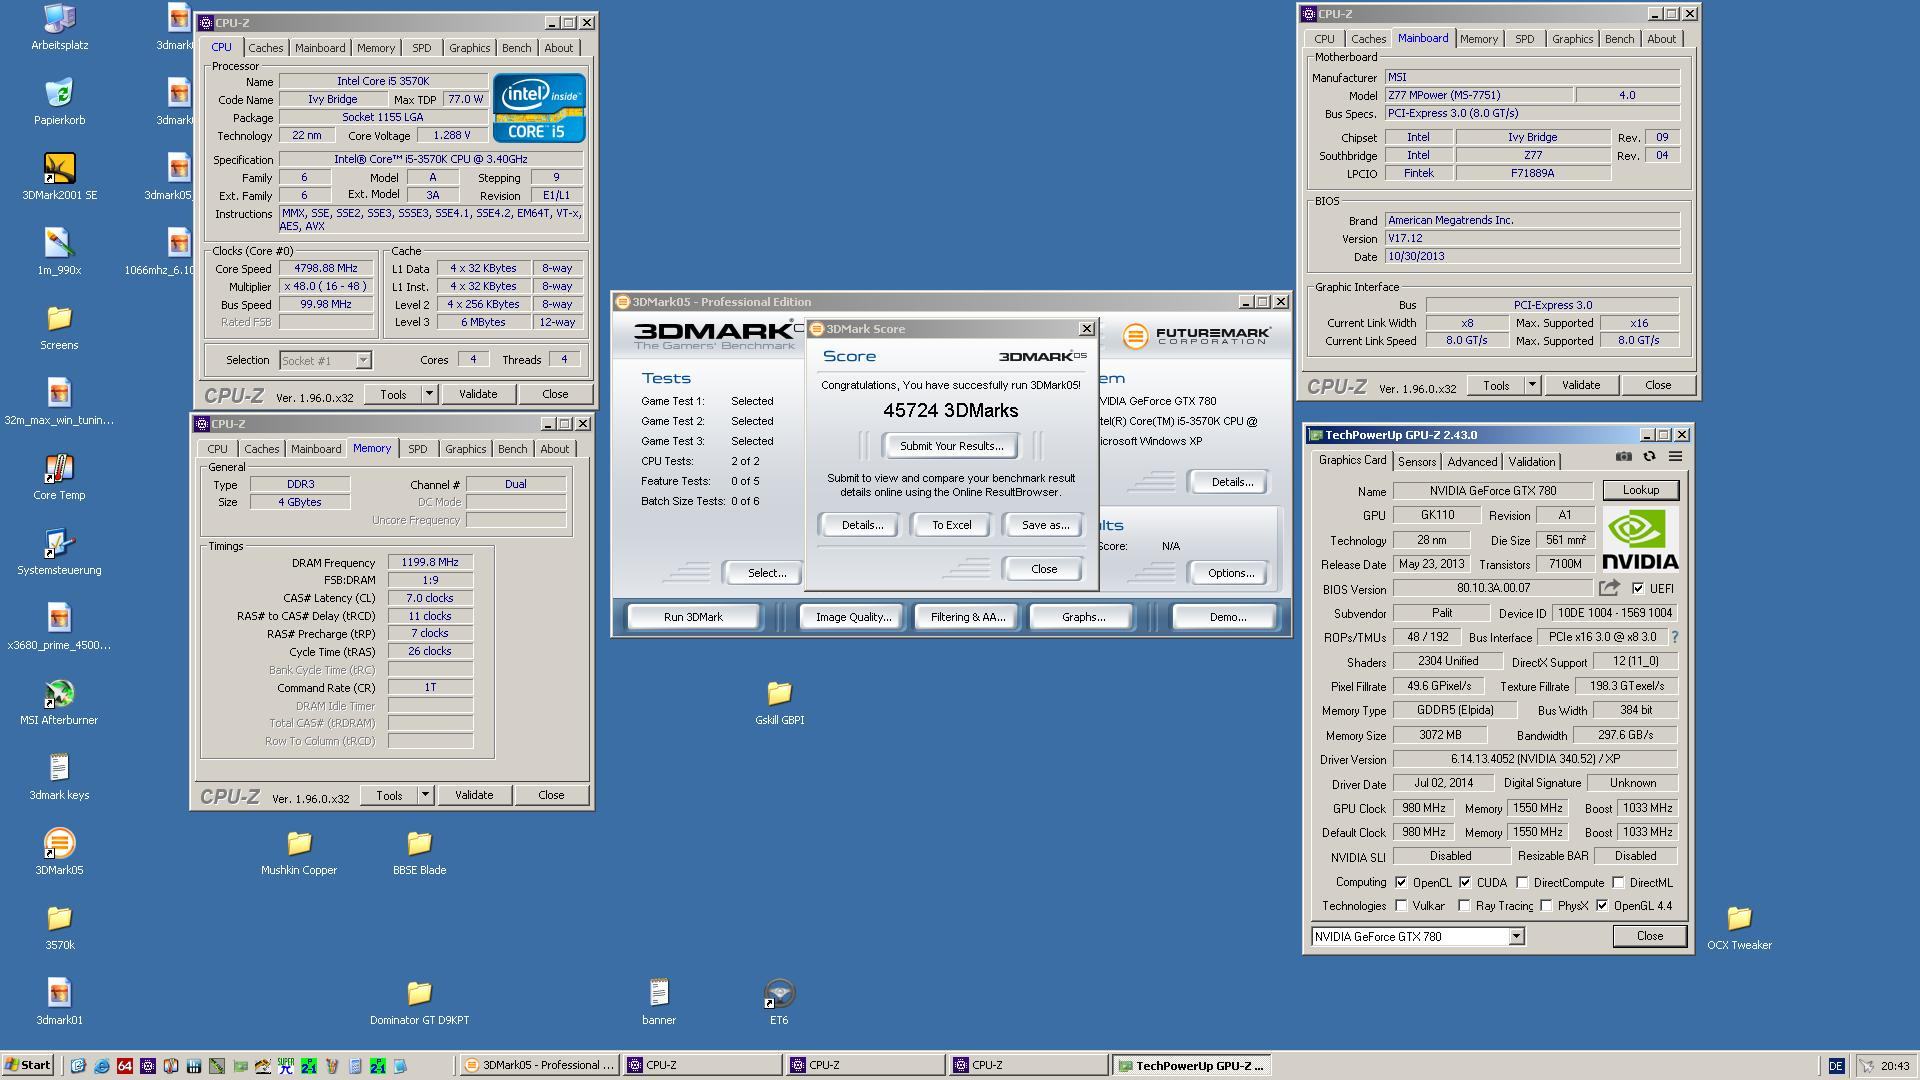Click Submit Your Results button
Image resolution: width=1920 pixels, height=1080 pixels.
click(x=951, y=446)
